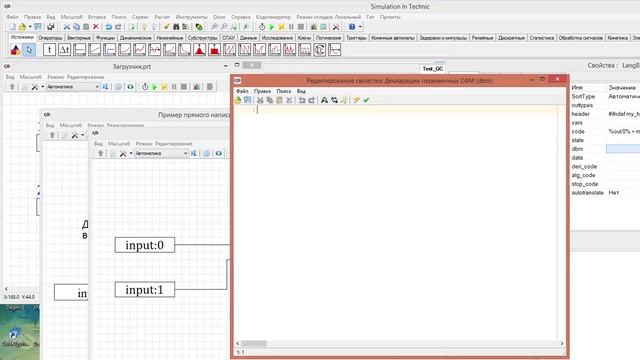The image size is (640, 360).
Task: Click blue help icon in main toolbar
Action: point(352,27)
